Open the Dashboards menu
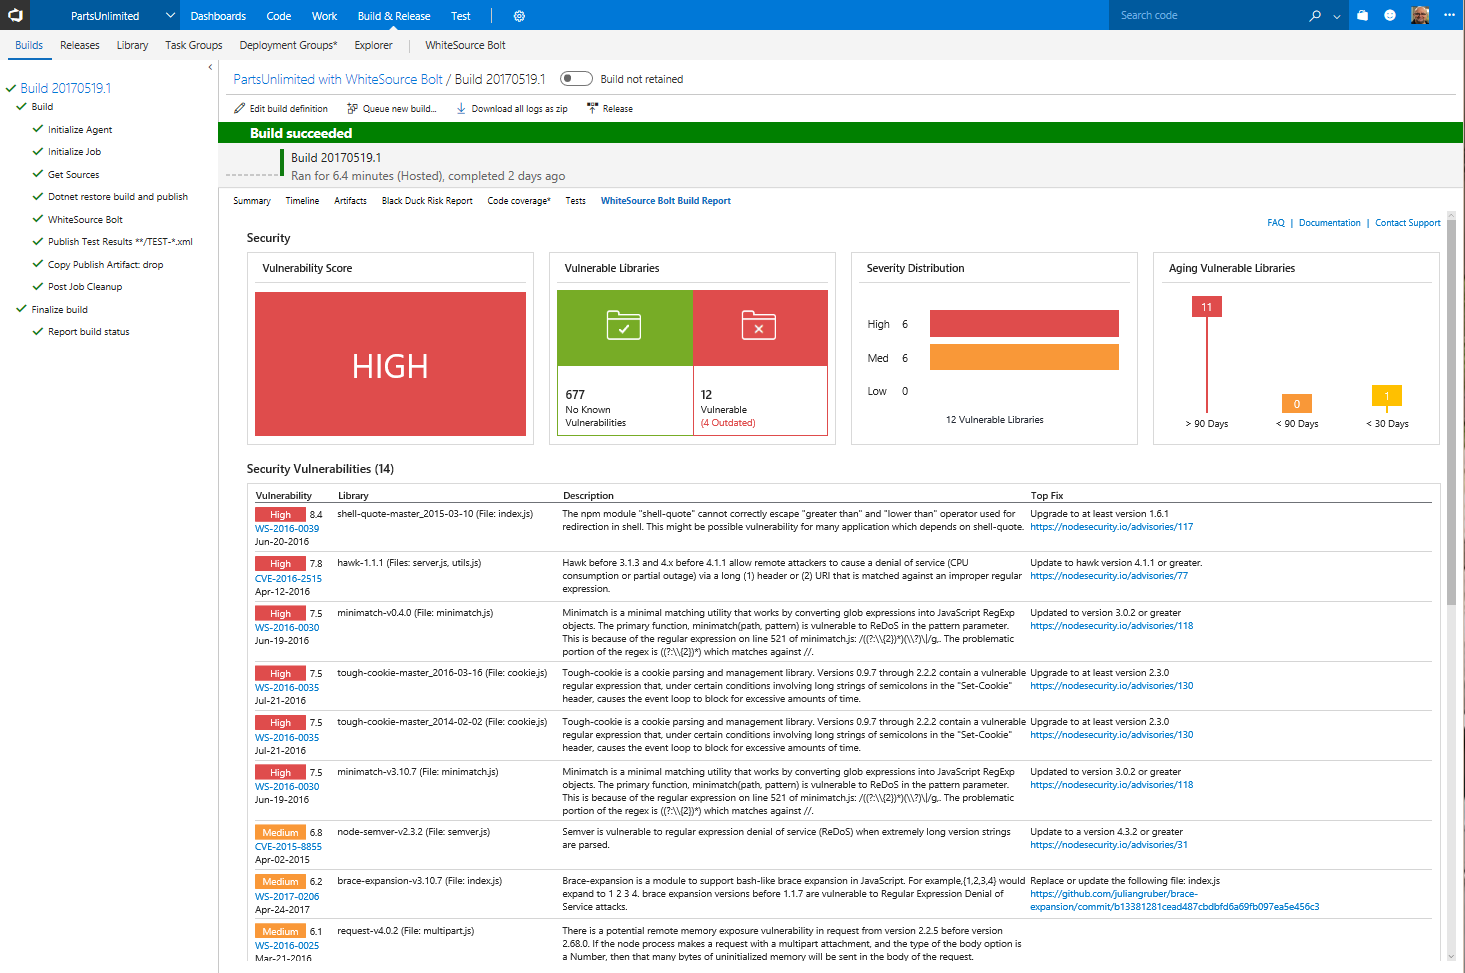The width and height of the screenshot is (1465, 973). pos(218,16)
